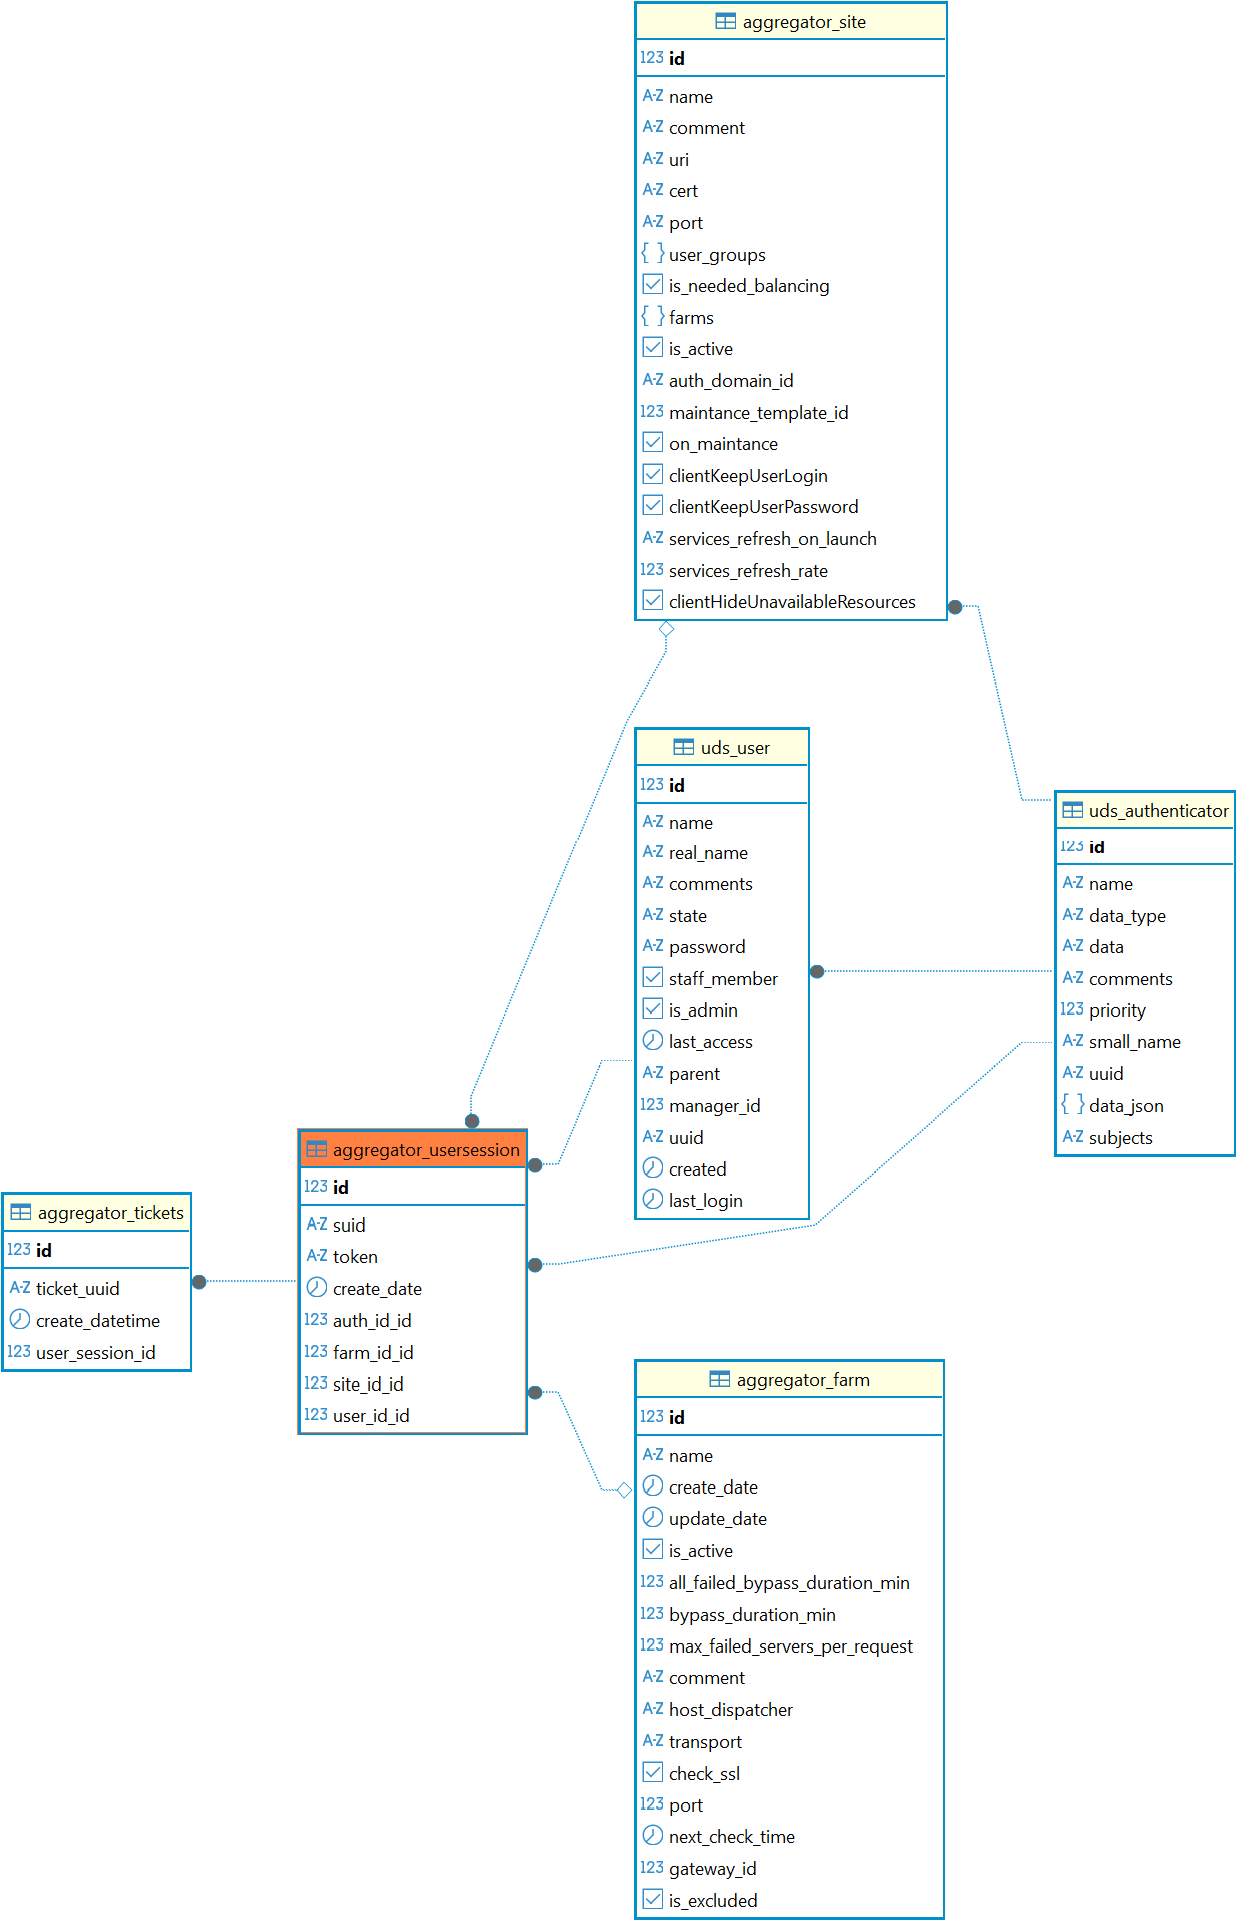Click the table icon in aggregator_farm header
The image size is (1237, 1920).
[x=719, y=1380]
